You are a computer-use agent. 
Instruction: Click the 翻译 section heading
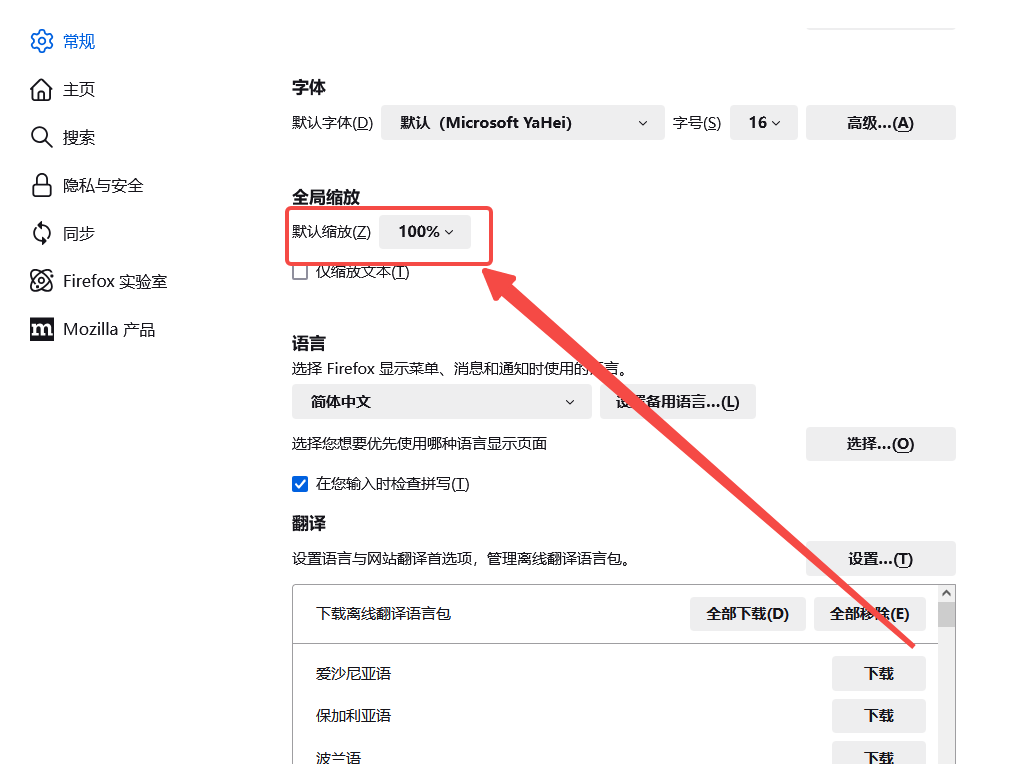point(309,524)
